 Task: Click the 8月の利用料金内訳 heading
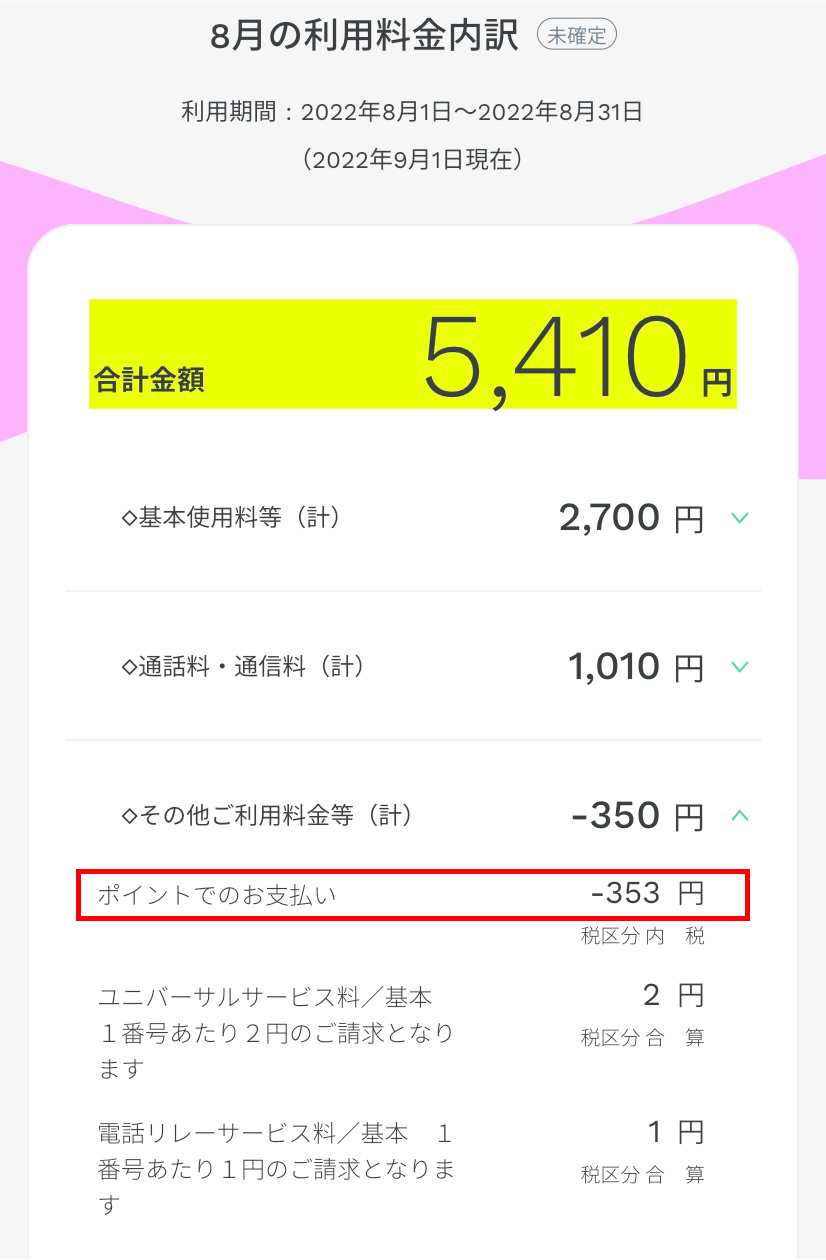(x=364, y=36)
